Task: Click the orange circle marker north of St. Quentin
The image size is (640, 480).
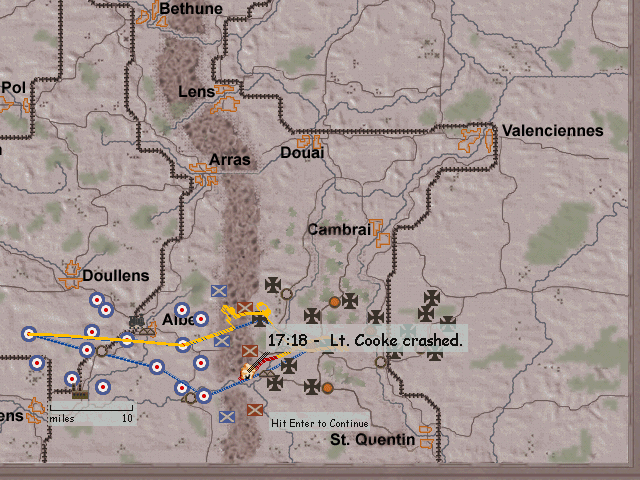Action: coord(327,387)
